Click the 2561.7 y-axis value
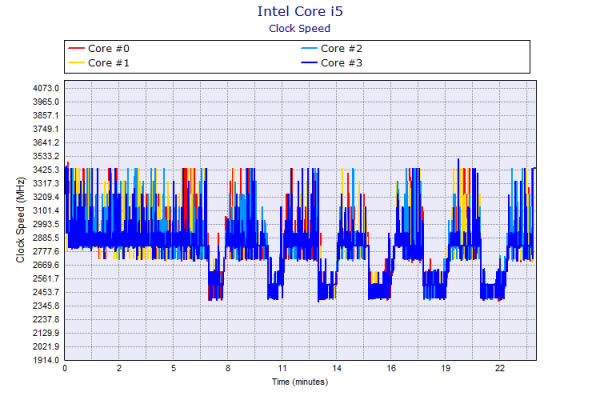600x400 pixels. [46, 279]
